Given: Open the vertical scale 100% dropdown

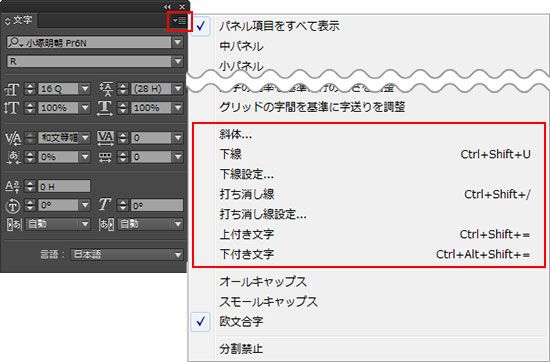Looking at the screenshot, I should pos(85,108).
